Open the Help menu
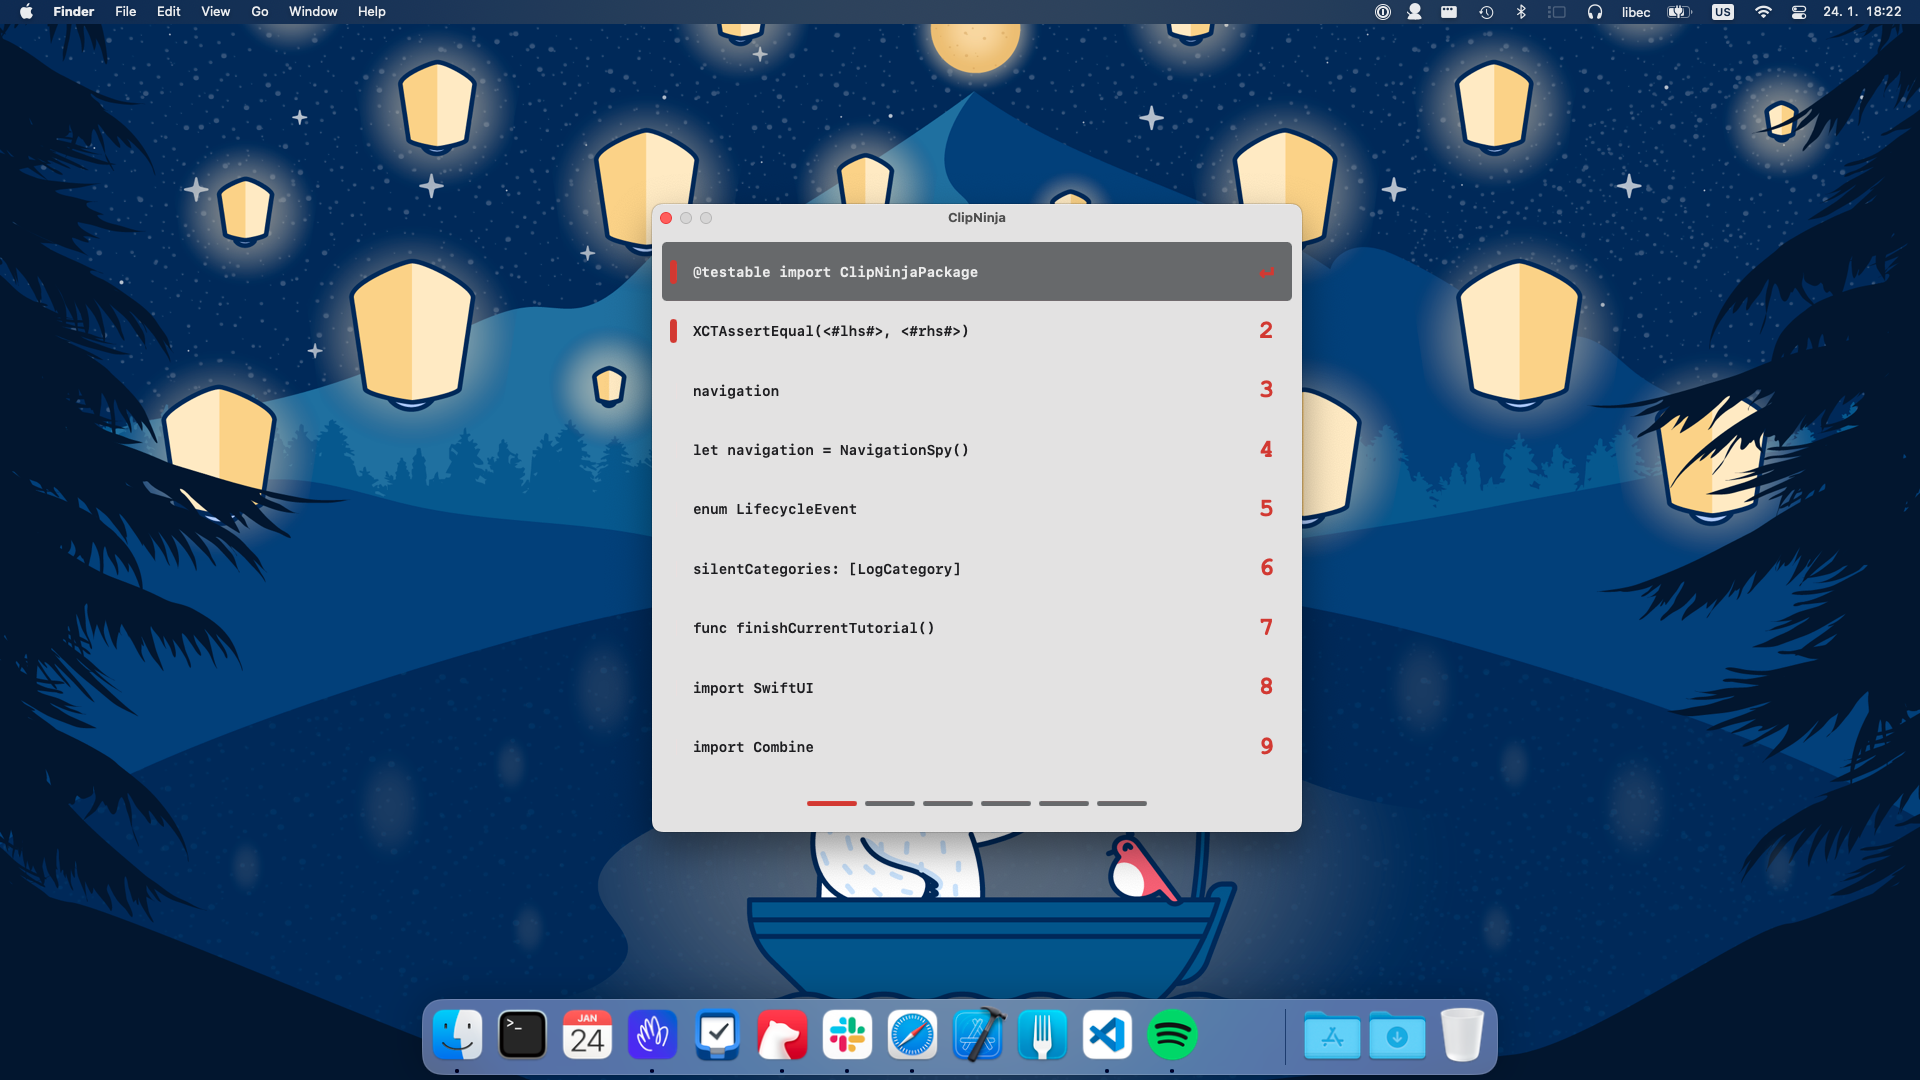This screenshot has height=1080, width=1920. [x=371, y=12]
